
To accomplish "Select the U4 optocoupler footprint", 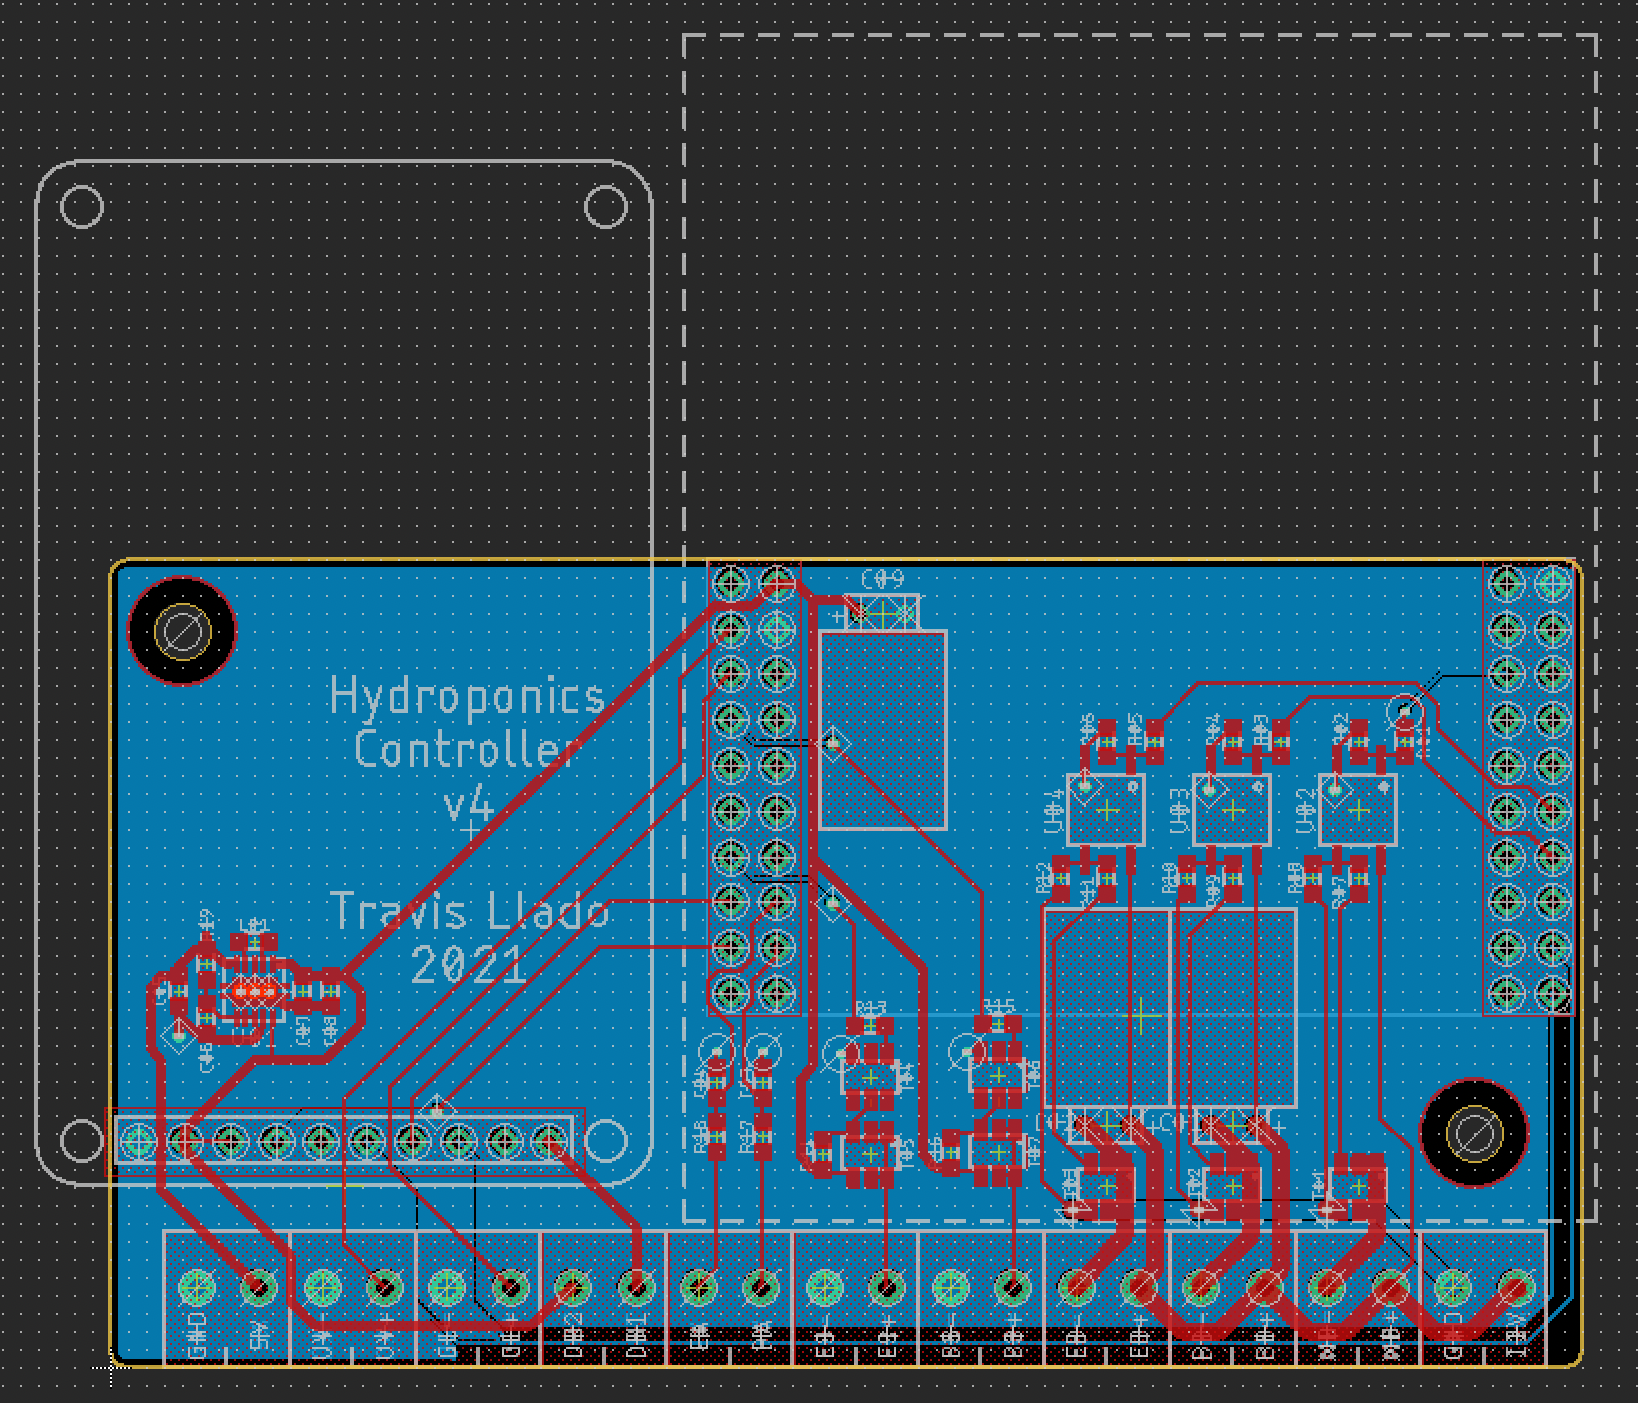I will 1105,810.
